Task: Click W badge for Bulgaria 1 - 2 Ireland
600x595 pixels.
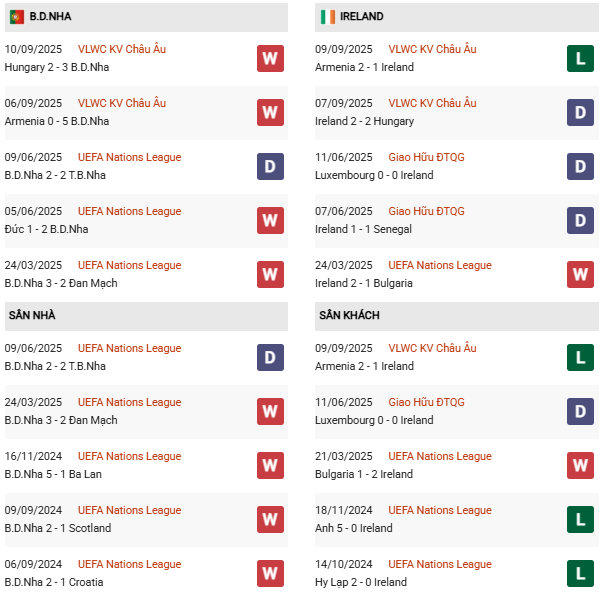Action: point(580,465)
